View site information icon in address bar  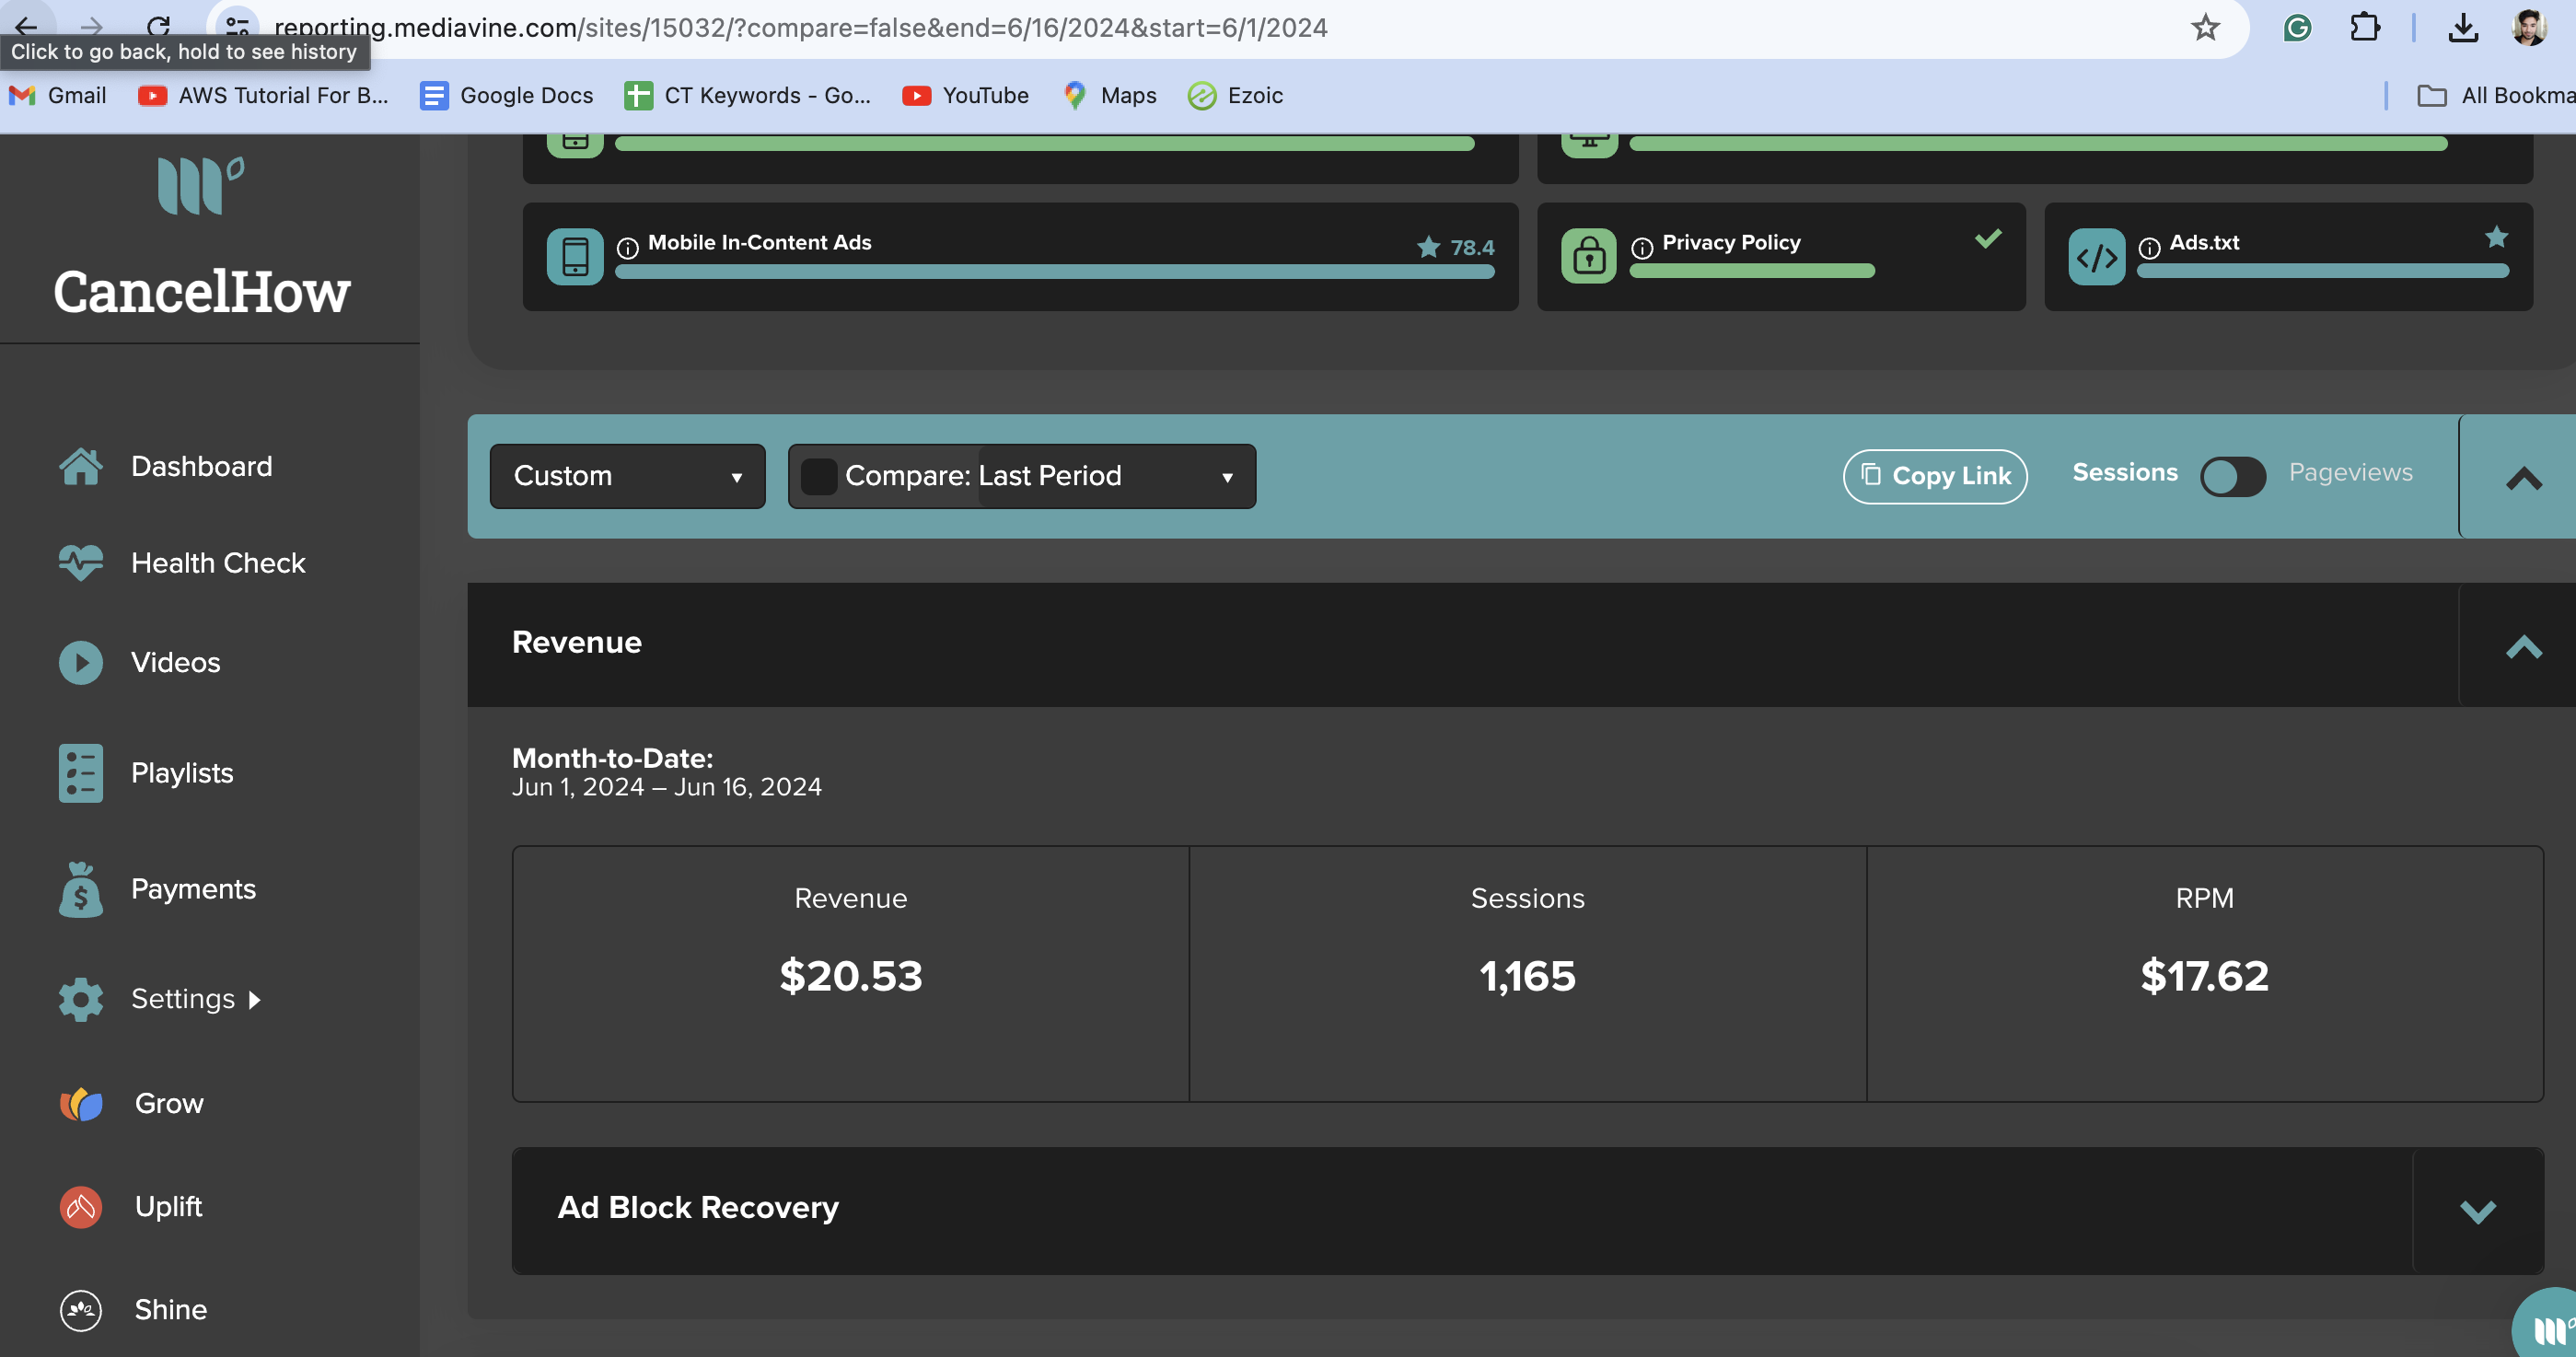coord(237,27)
